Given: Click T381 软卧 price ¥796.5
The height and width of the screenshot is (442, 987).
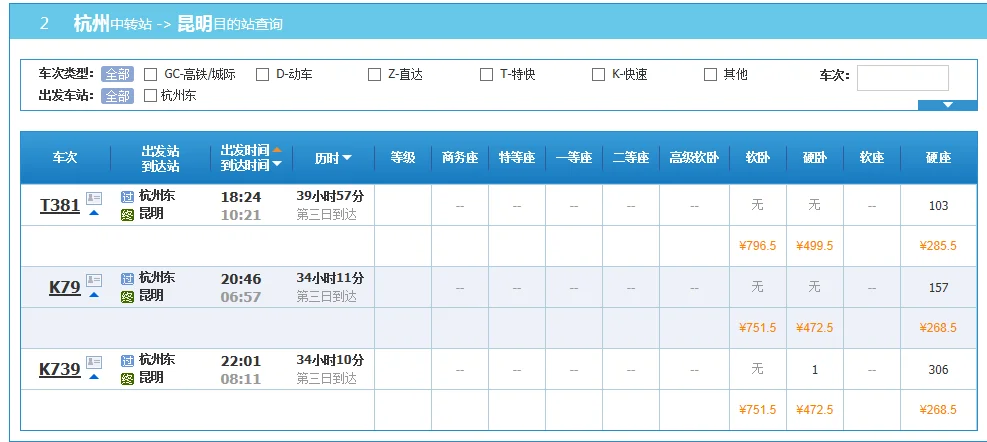Looking at the screenshot, I should click(x=758, y=246).
